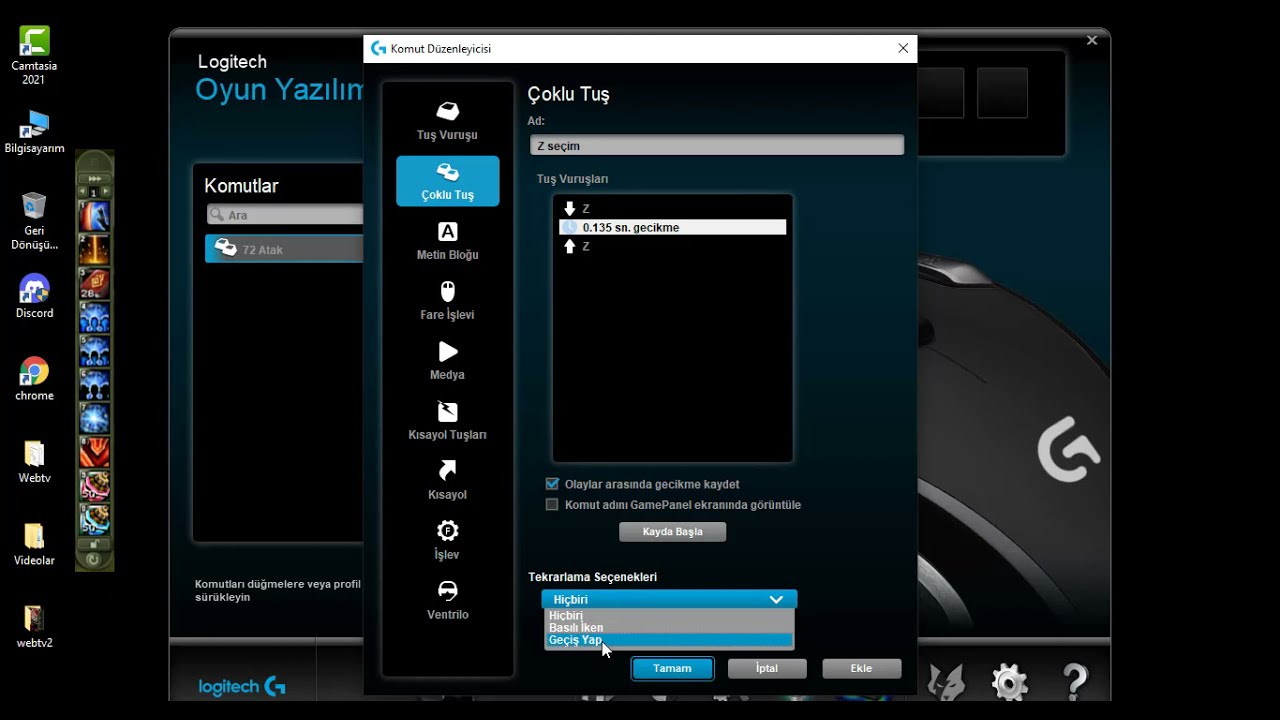Close the Logitech Oyun Yazılımı window
Image resolution: width=1280 pixels, height=720 pixels.
(x=1092, y=41)
